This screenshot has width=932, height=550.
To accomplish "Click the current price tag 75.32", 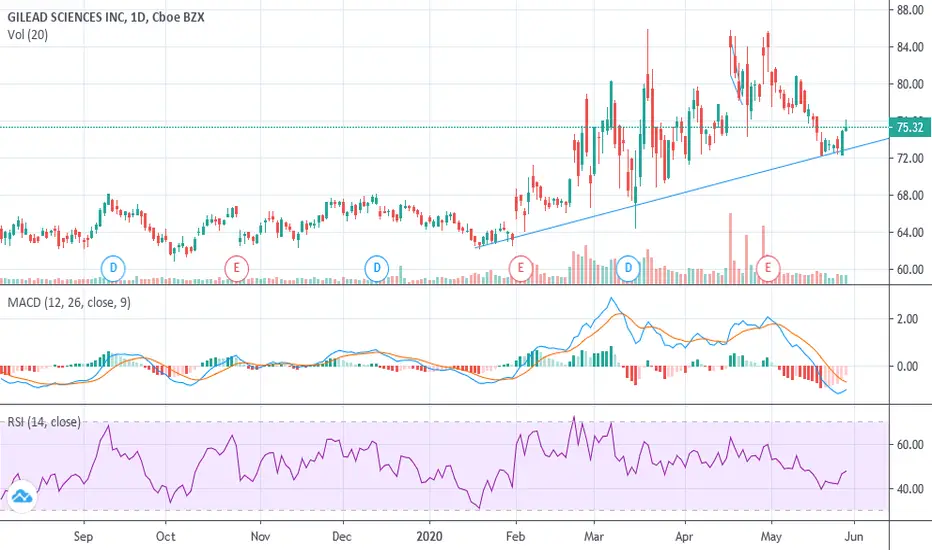I will click(x=909, y=127).
